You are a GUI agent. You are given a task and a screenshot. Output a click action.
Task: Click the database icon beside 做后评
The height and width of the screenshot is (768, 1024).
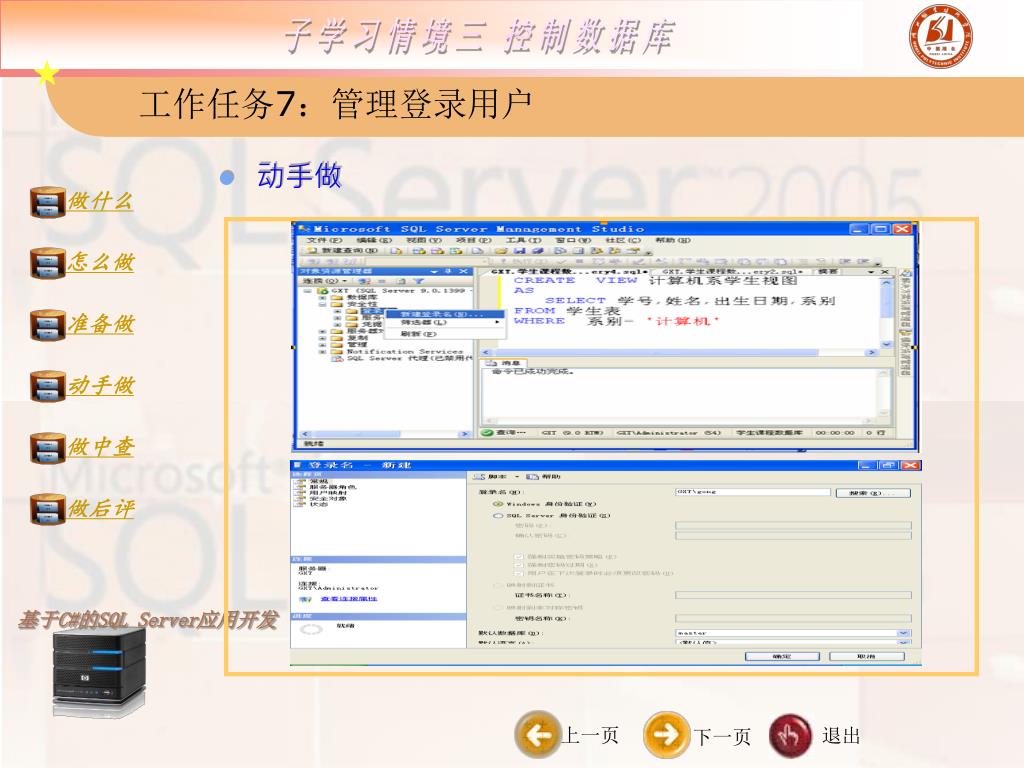tap(48, 509)
